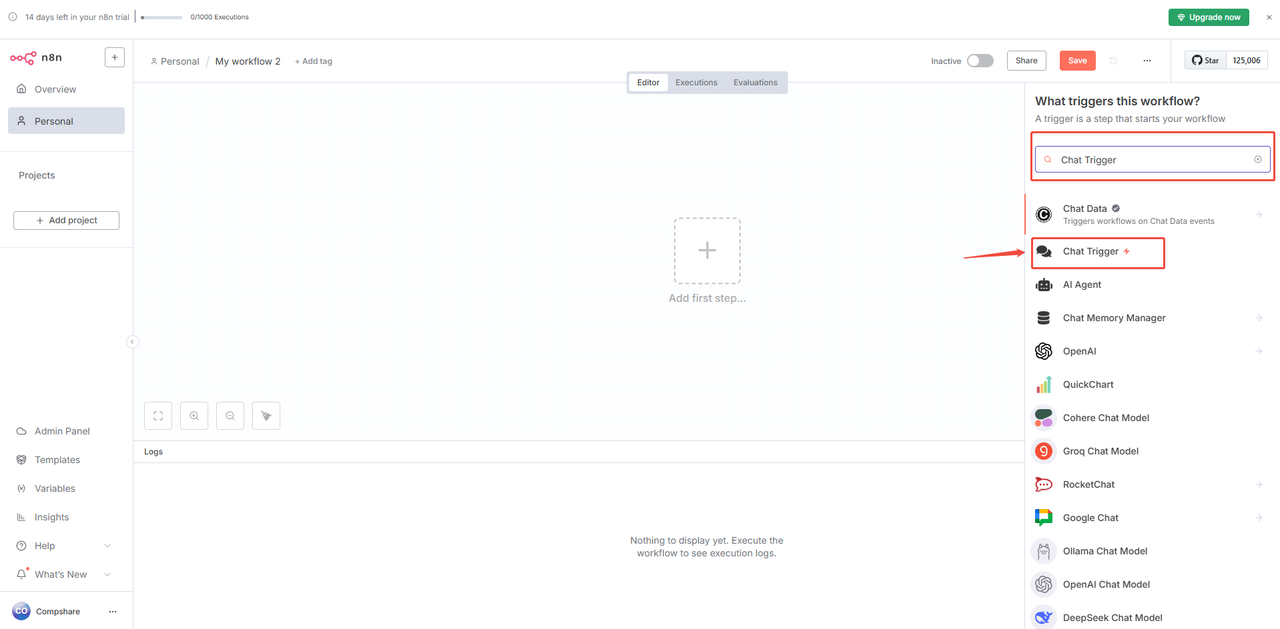Click the executions usage progress bar
Screen dimensions: 1280x629
click(162, 17)
